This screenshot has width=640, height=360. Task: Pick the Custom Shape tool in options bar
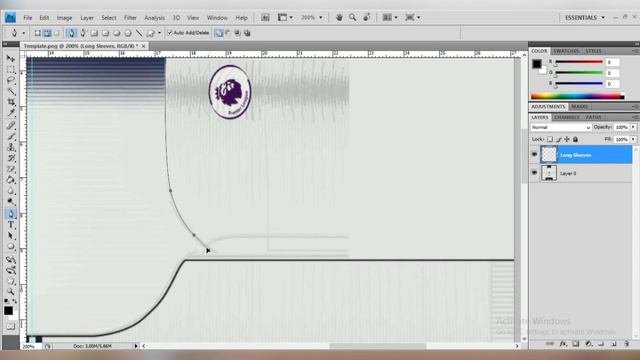(151, 33)
